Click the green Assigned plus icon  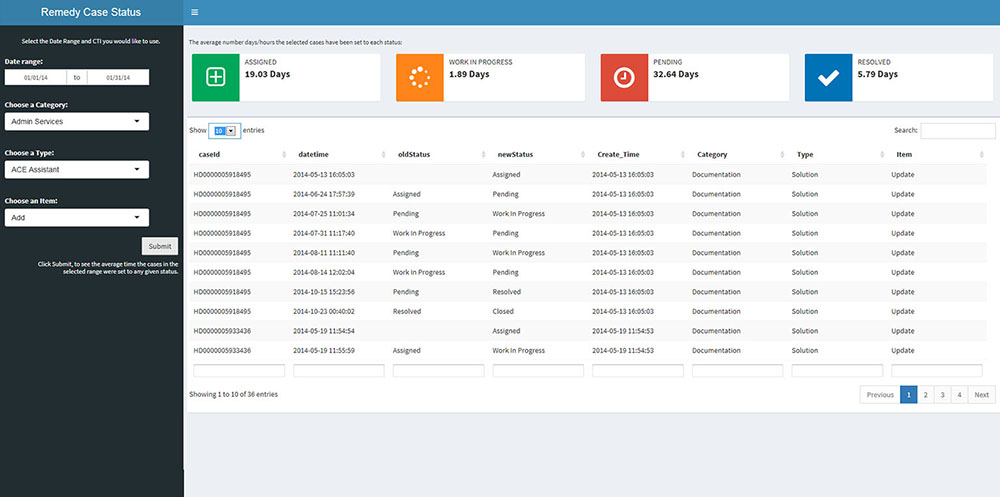(x=216, y=77)
